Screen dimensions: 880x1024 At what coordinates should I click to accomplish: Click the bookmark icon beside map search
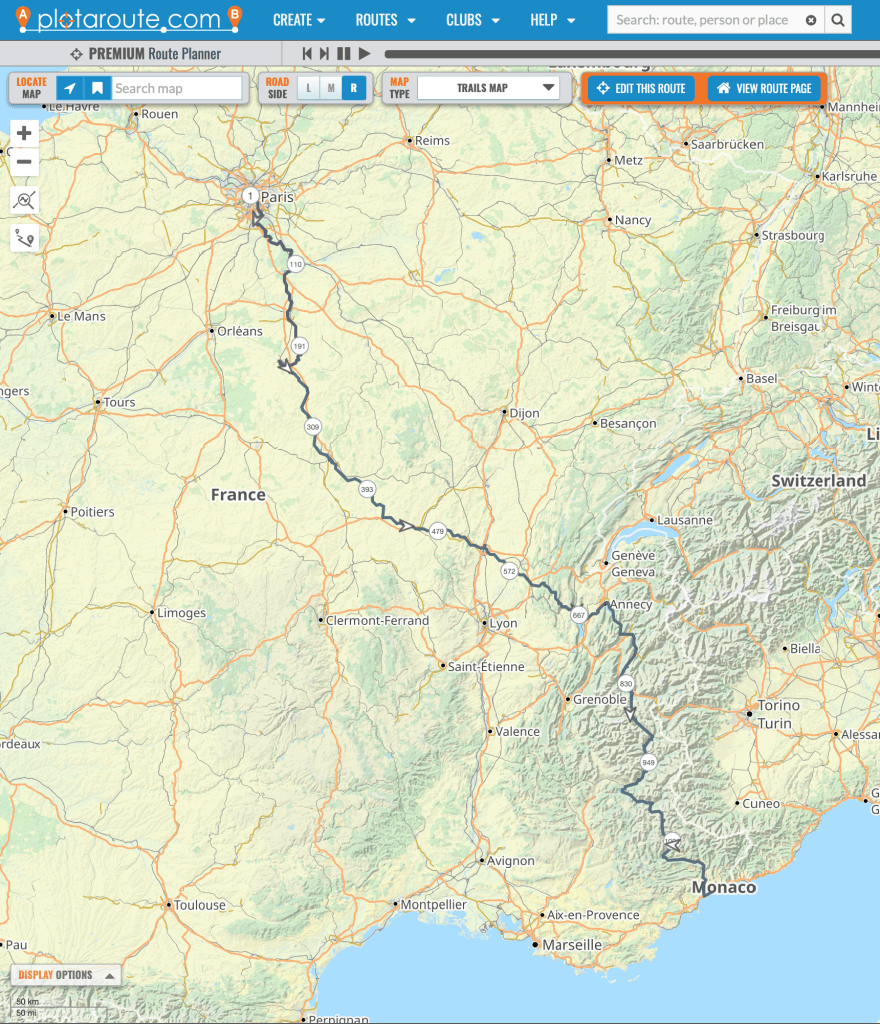point(97,88)
